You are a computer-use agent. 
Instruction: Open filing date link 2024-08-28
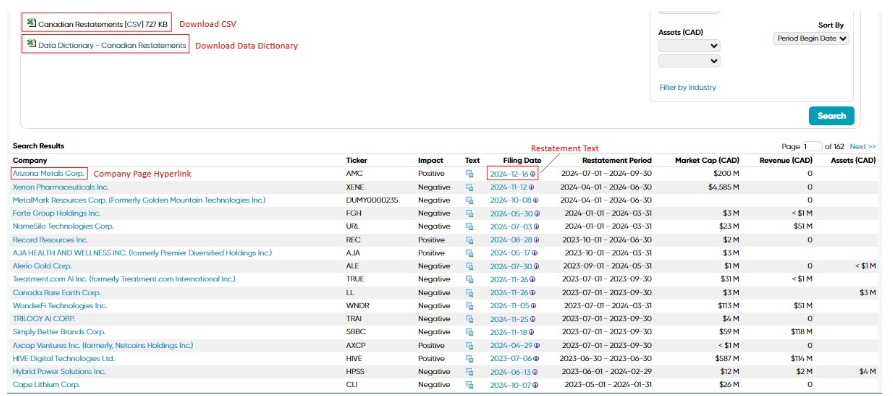[511, 240]
